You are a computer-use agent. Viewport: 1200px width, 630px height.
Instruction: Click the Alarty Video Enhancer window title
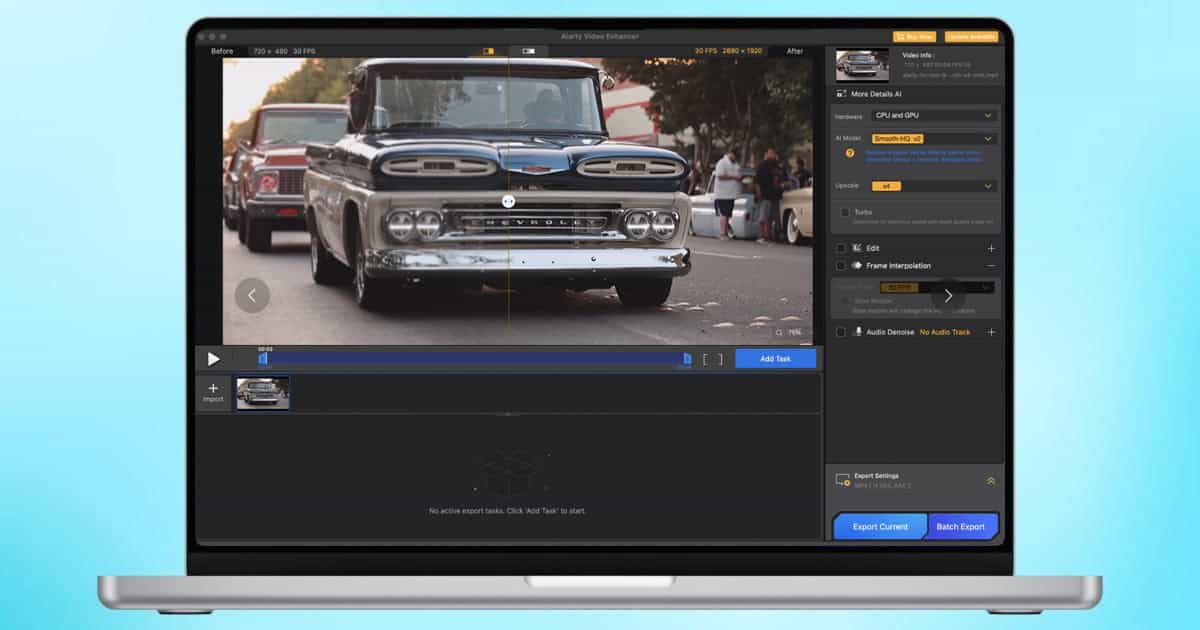point(599,37)
